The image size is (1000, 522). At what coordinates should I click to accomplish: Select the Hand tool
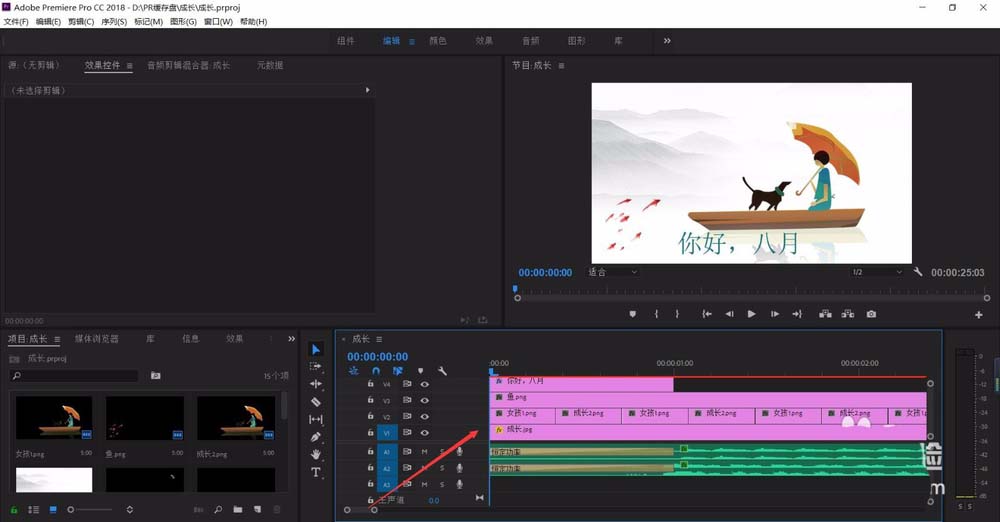coord(316,454)
